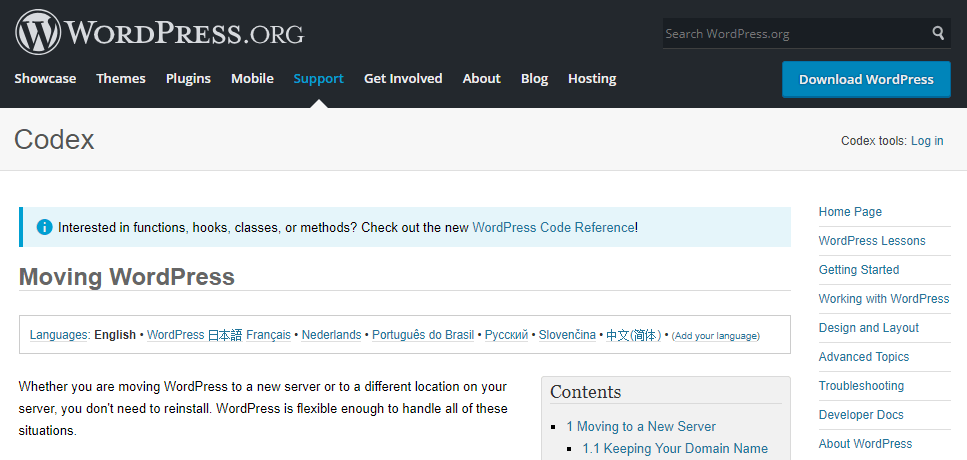Go to Troubleshooting in sidebar
The image size is (967, 460).
tap(861, 386)
